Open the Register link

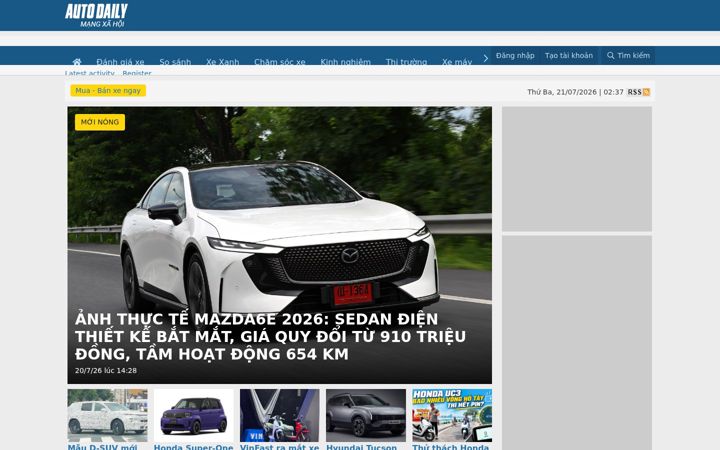pos(137,73)
